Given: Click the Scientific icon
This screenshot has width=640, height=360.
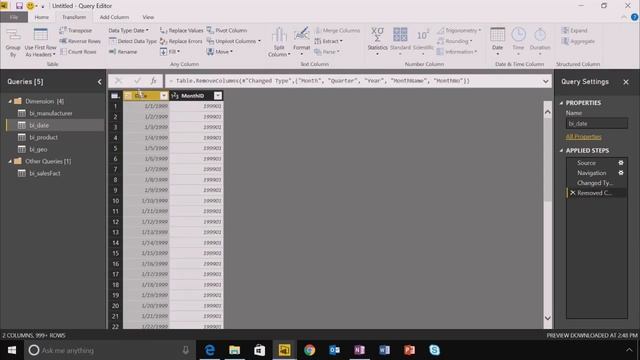Looking at the screenshot, I should (423, 35).
